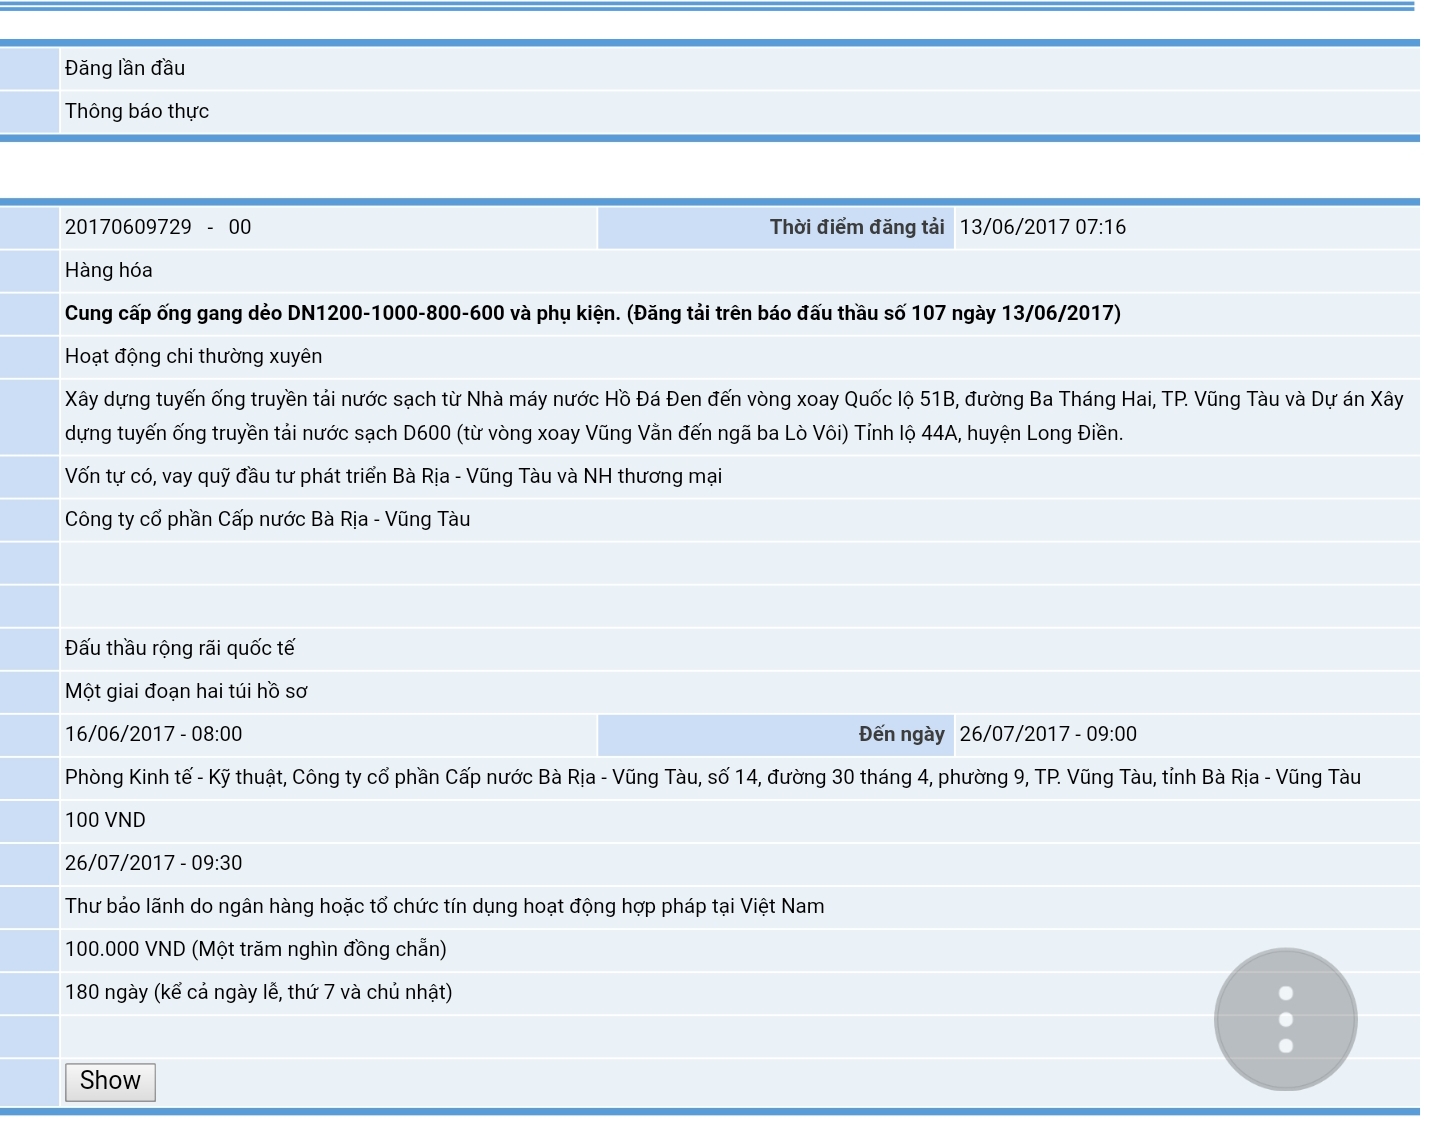Click the 'Đăng lần đầu' row text
1440x1125 pixels.
point(125,68)
